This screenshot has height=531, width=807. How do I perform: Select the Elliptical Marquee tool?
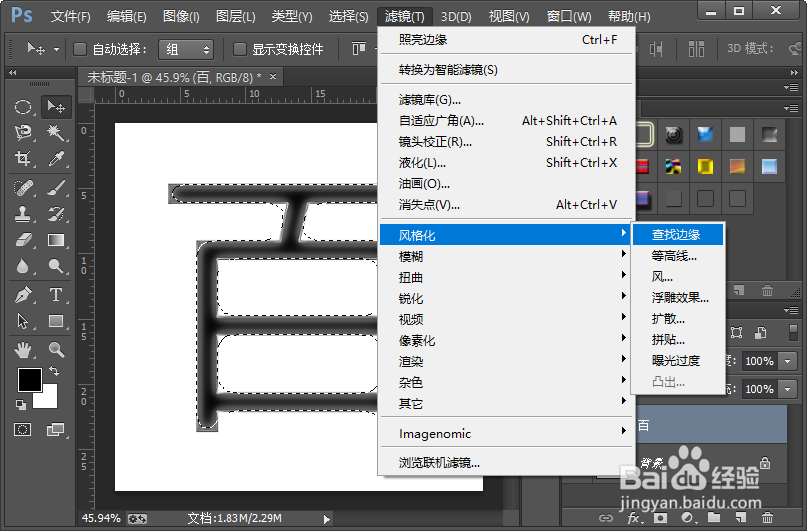click(x=23, y=107)
